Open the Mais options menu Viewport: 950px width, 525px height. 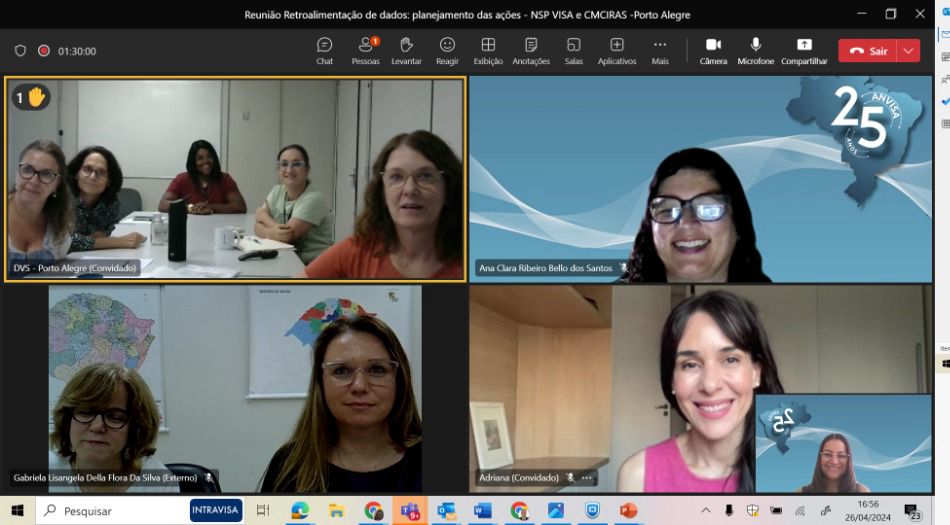click(x=660, y=51)
